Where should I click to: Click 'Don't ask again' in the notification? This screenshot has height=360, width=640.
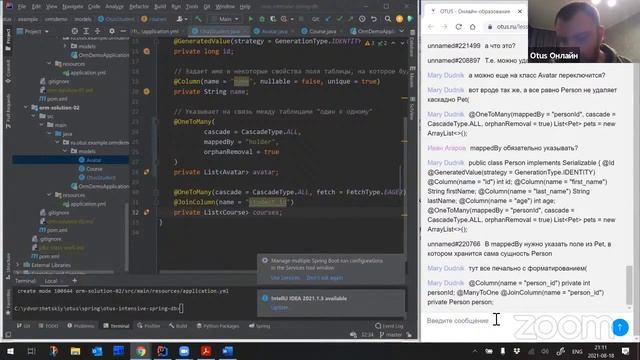(324, 278)
